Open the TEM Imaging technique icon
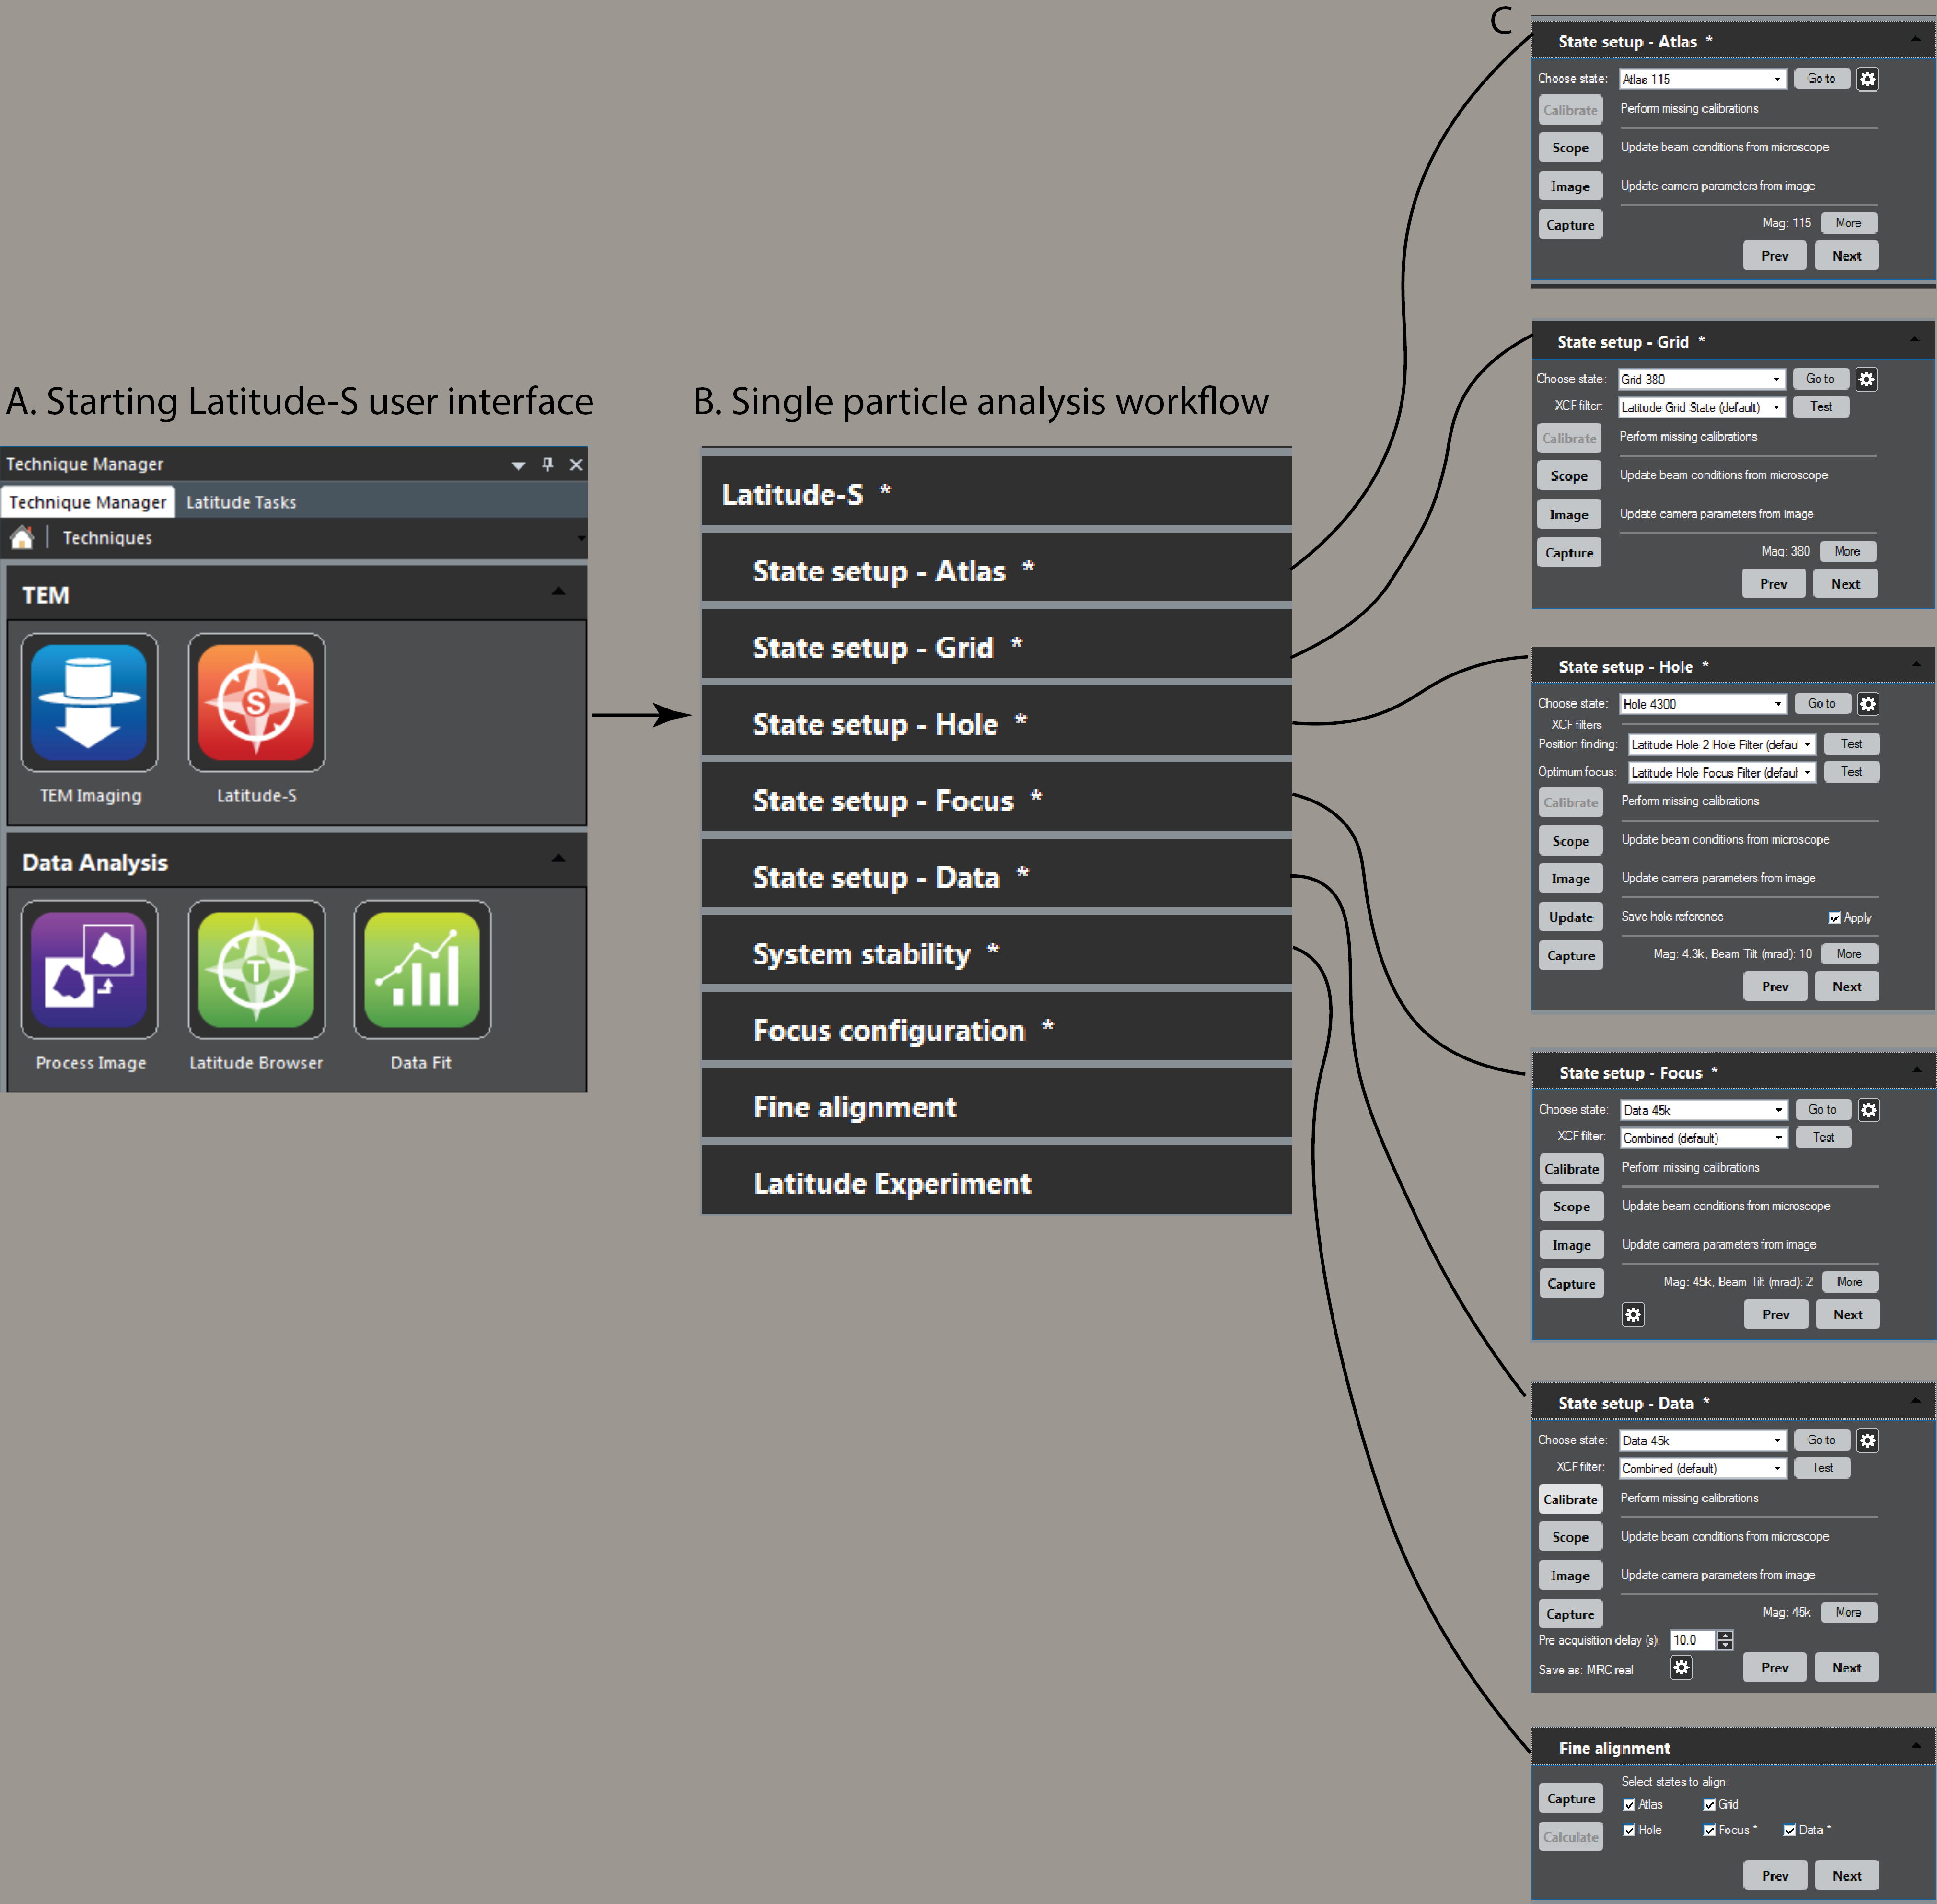The height and width of the screenshot is (1904, 1937). 89,702
